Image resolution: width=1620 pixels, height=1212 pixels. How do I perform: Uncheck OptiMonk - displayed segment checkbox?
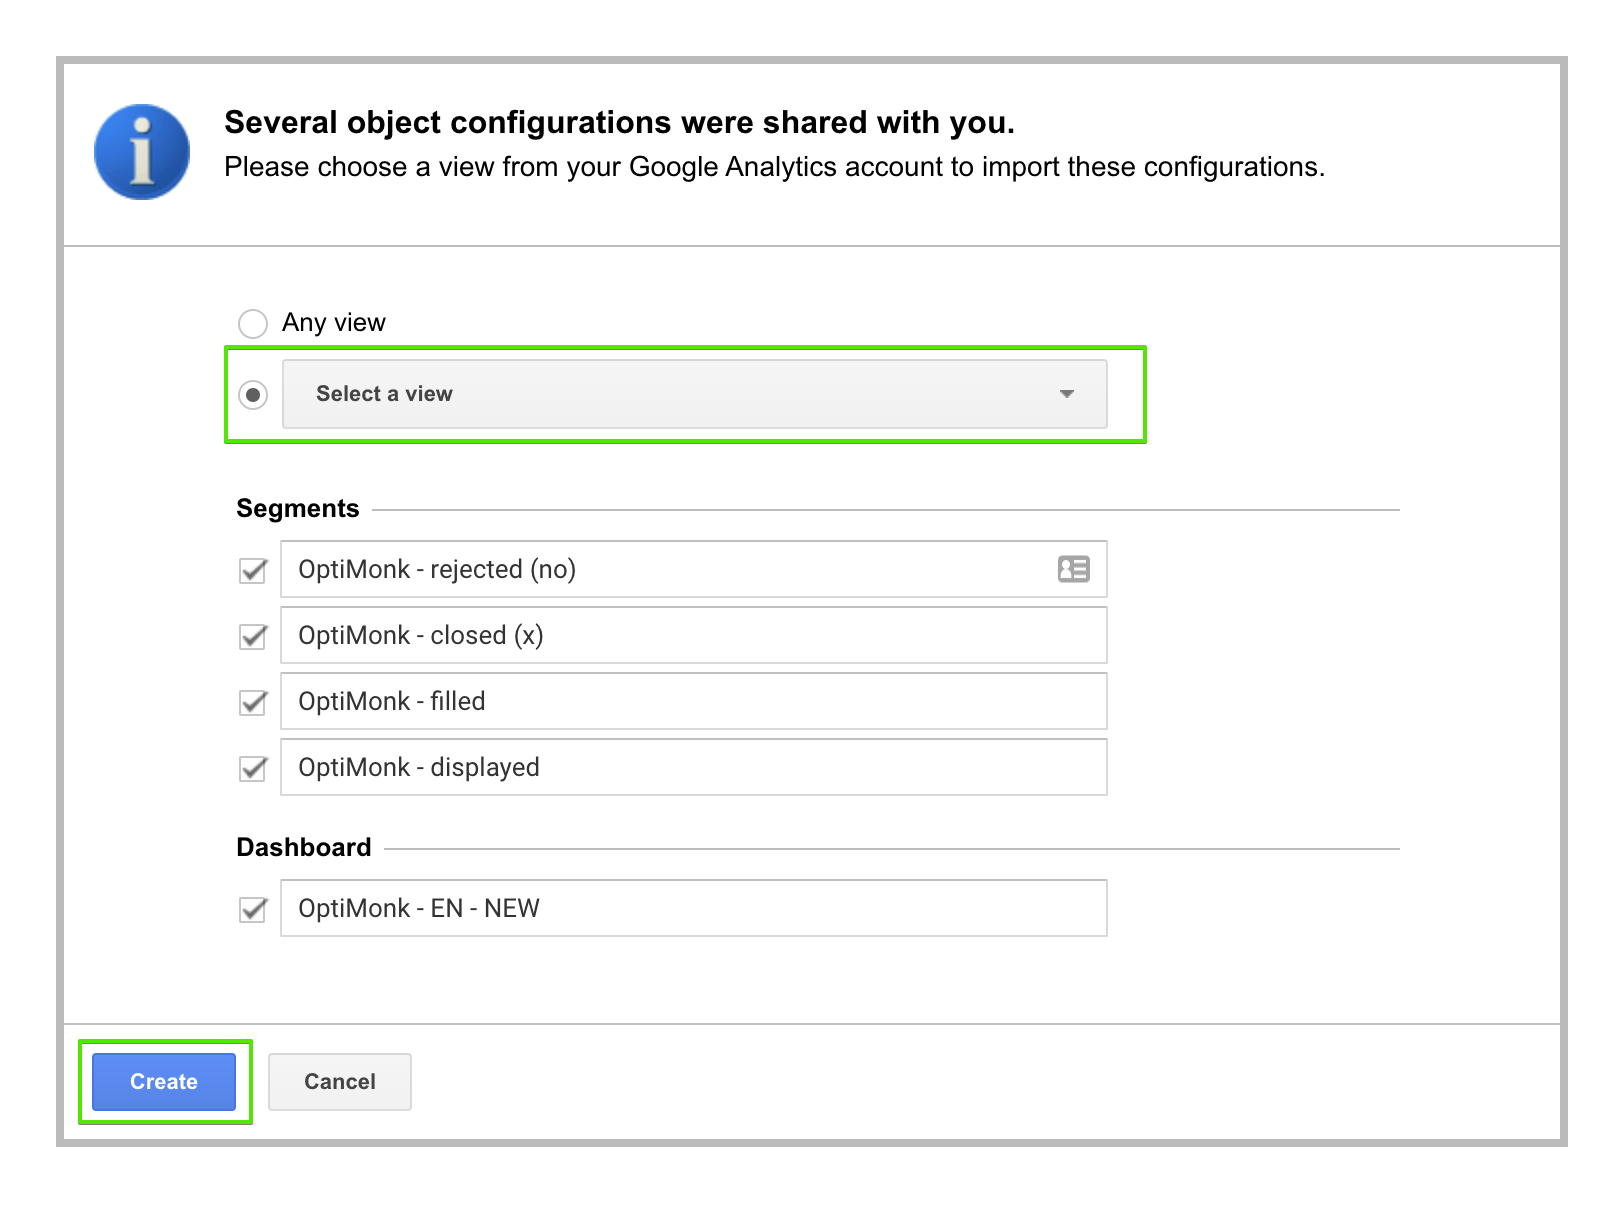pyautogui.click(x=254, y=768)
